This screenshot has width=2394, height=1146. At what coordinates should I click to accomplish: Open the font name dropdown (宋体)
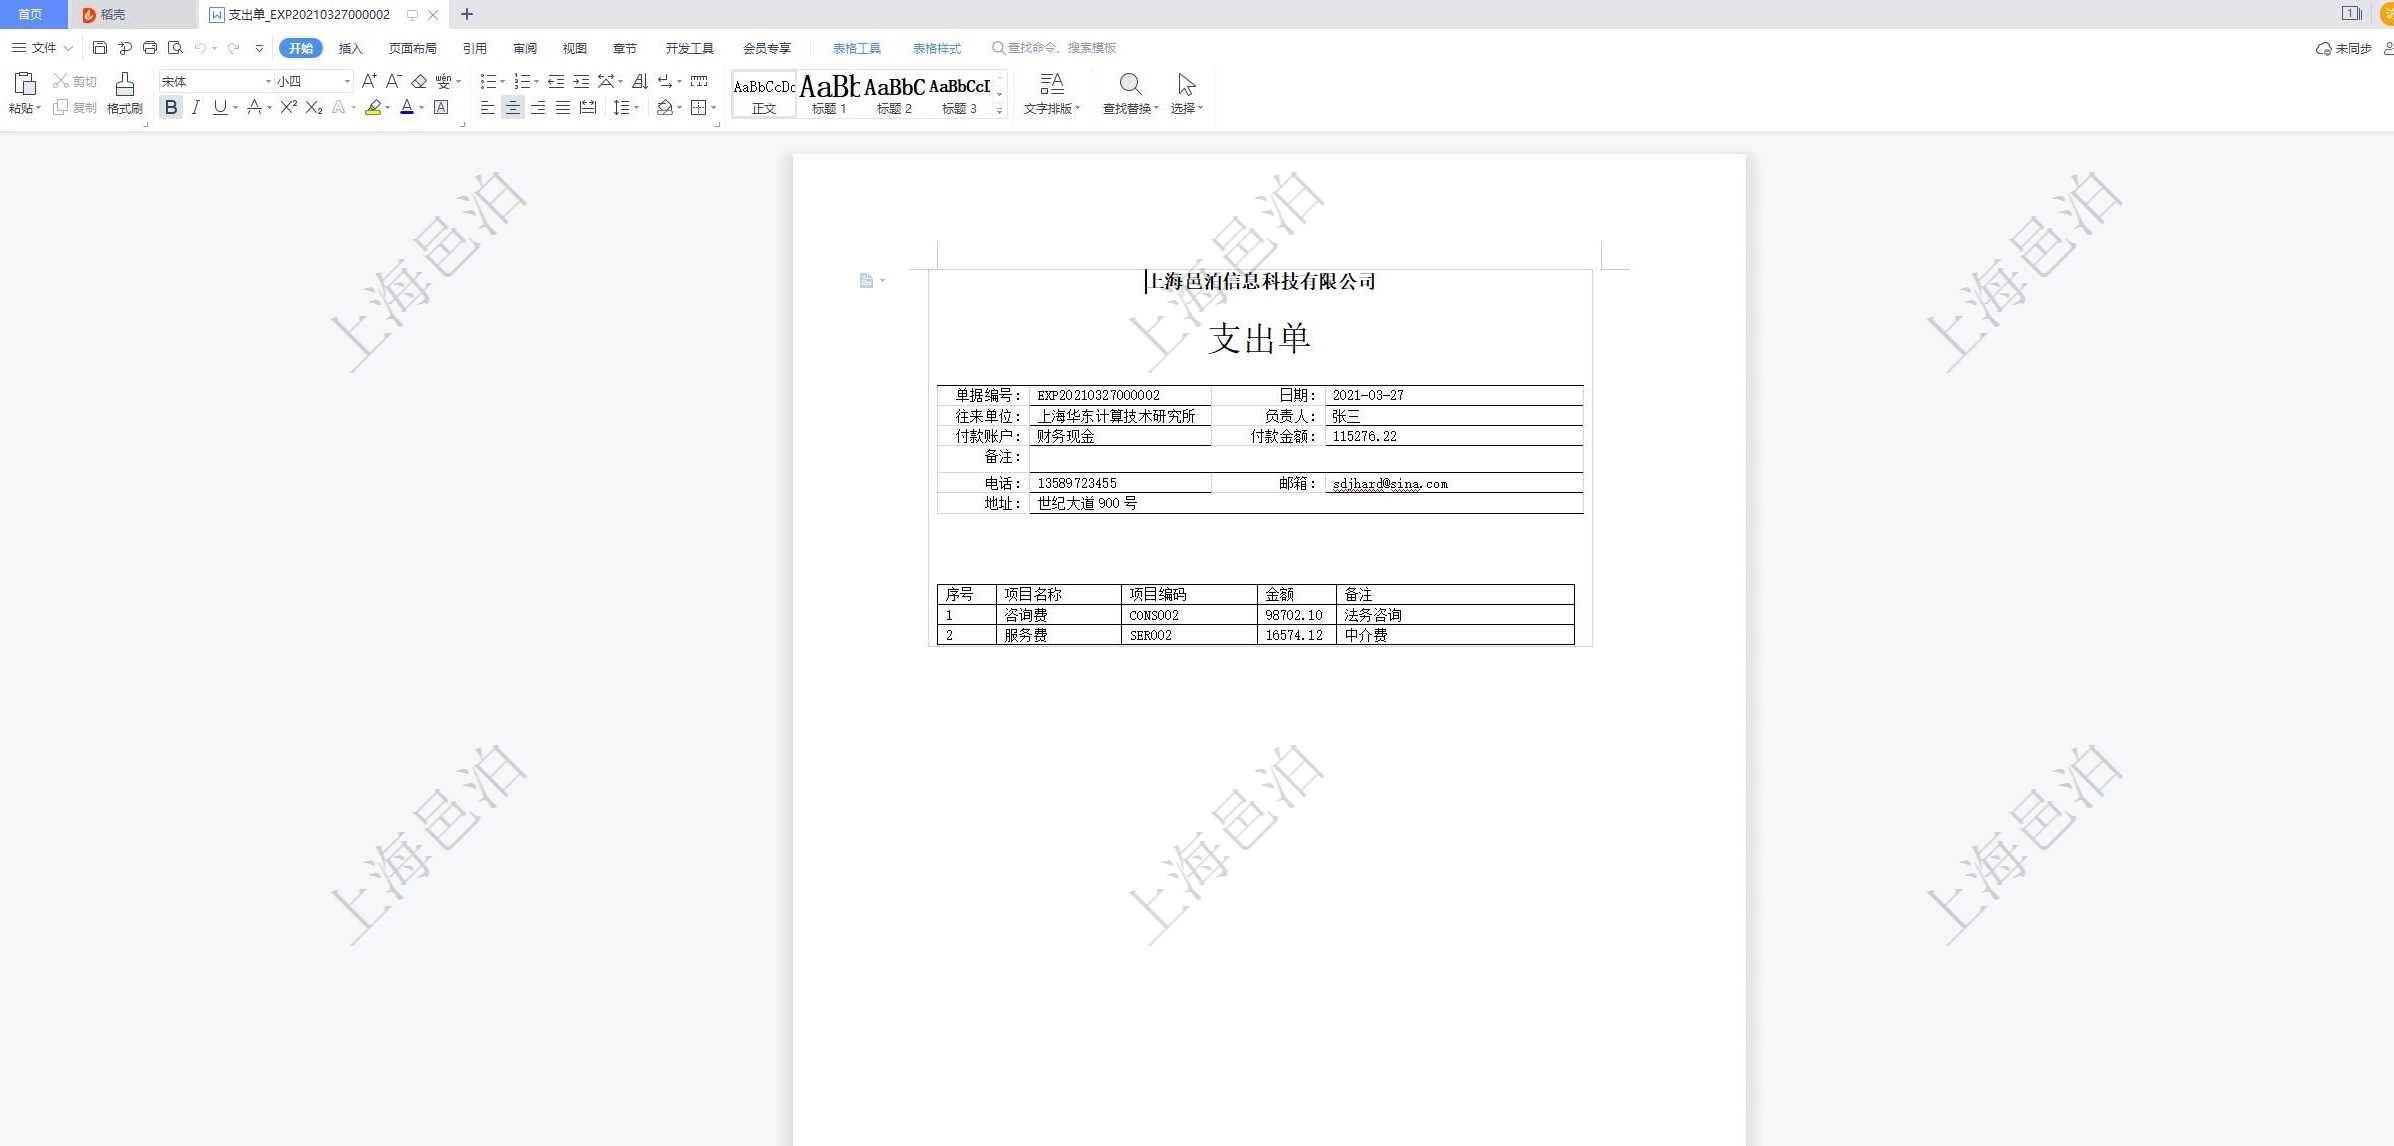[268, 81]
